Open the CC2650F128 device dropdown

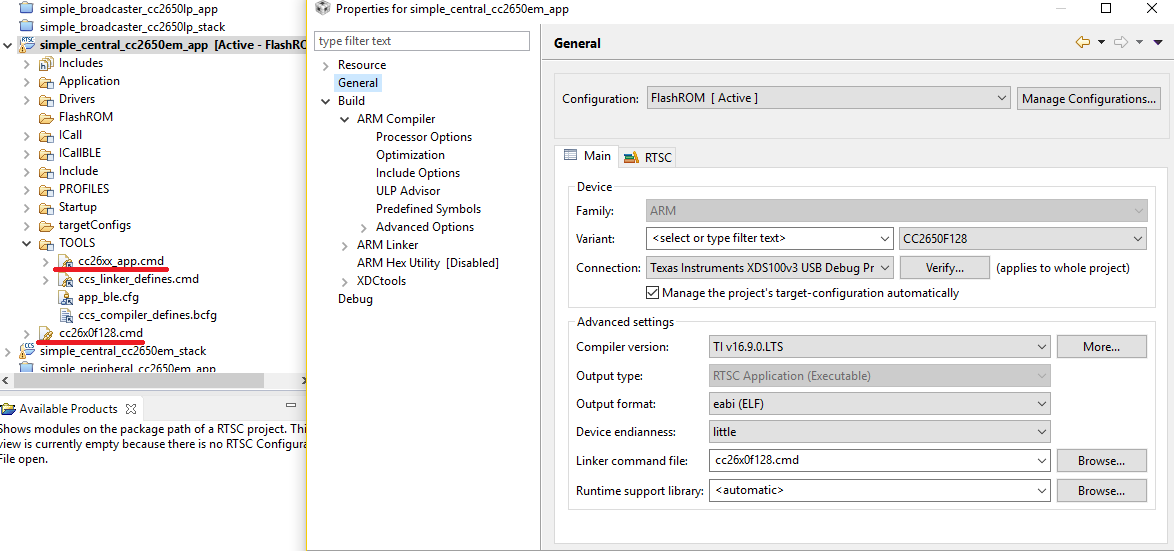pyautogui.click(x=1138, y=240)
